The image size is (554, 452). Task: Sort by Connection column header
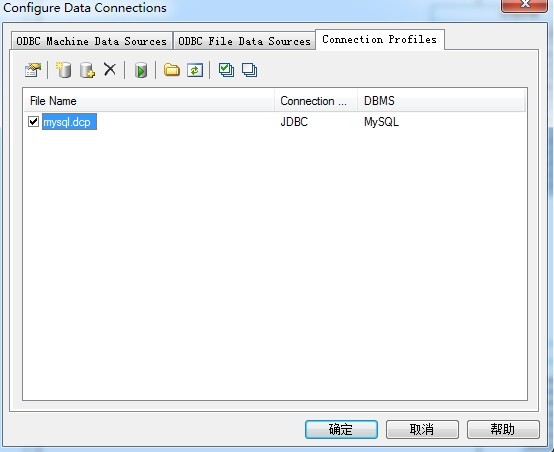(316, 101)
